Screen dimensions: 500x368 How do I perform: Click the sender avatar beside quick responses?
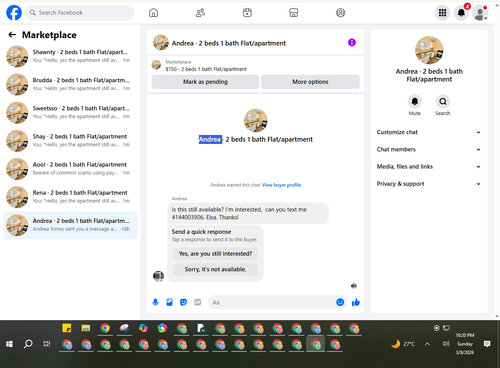(158, 276)
